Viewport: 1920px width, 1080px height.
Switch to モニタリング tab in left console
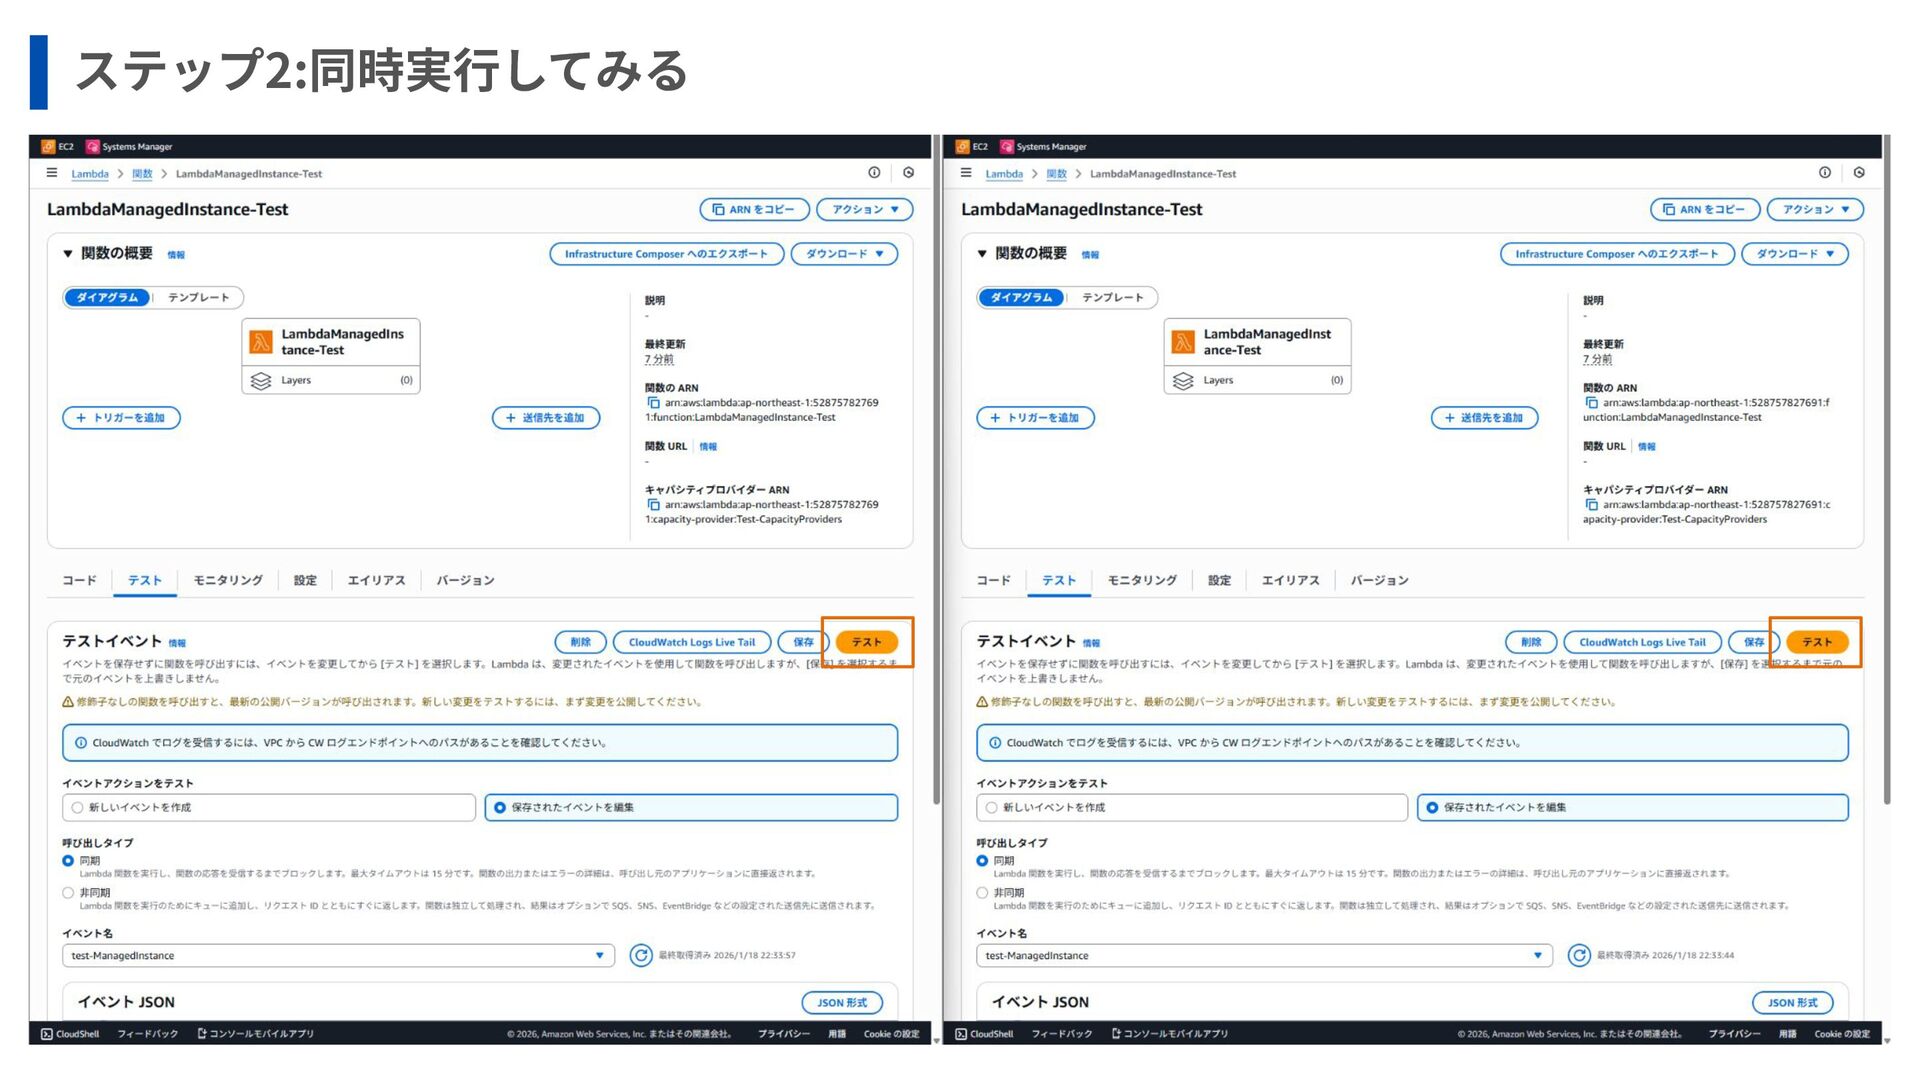[228, 581]
